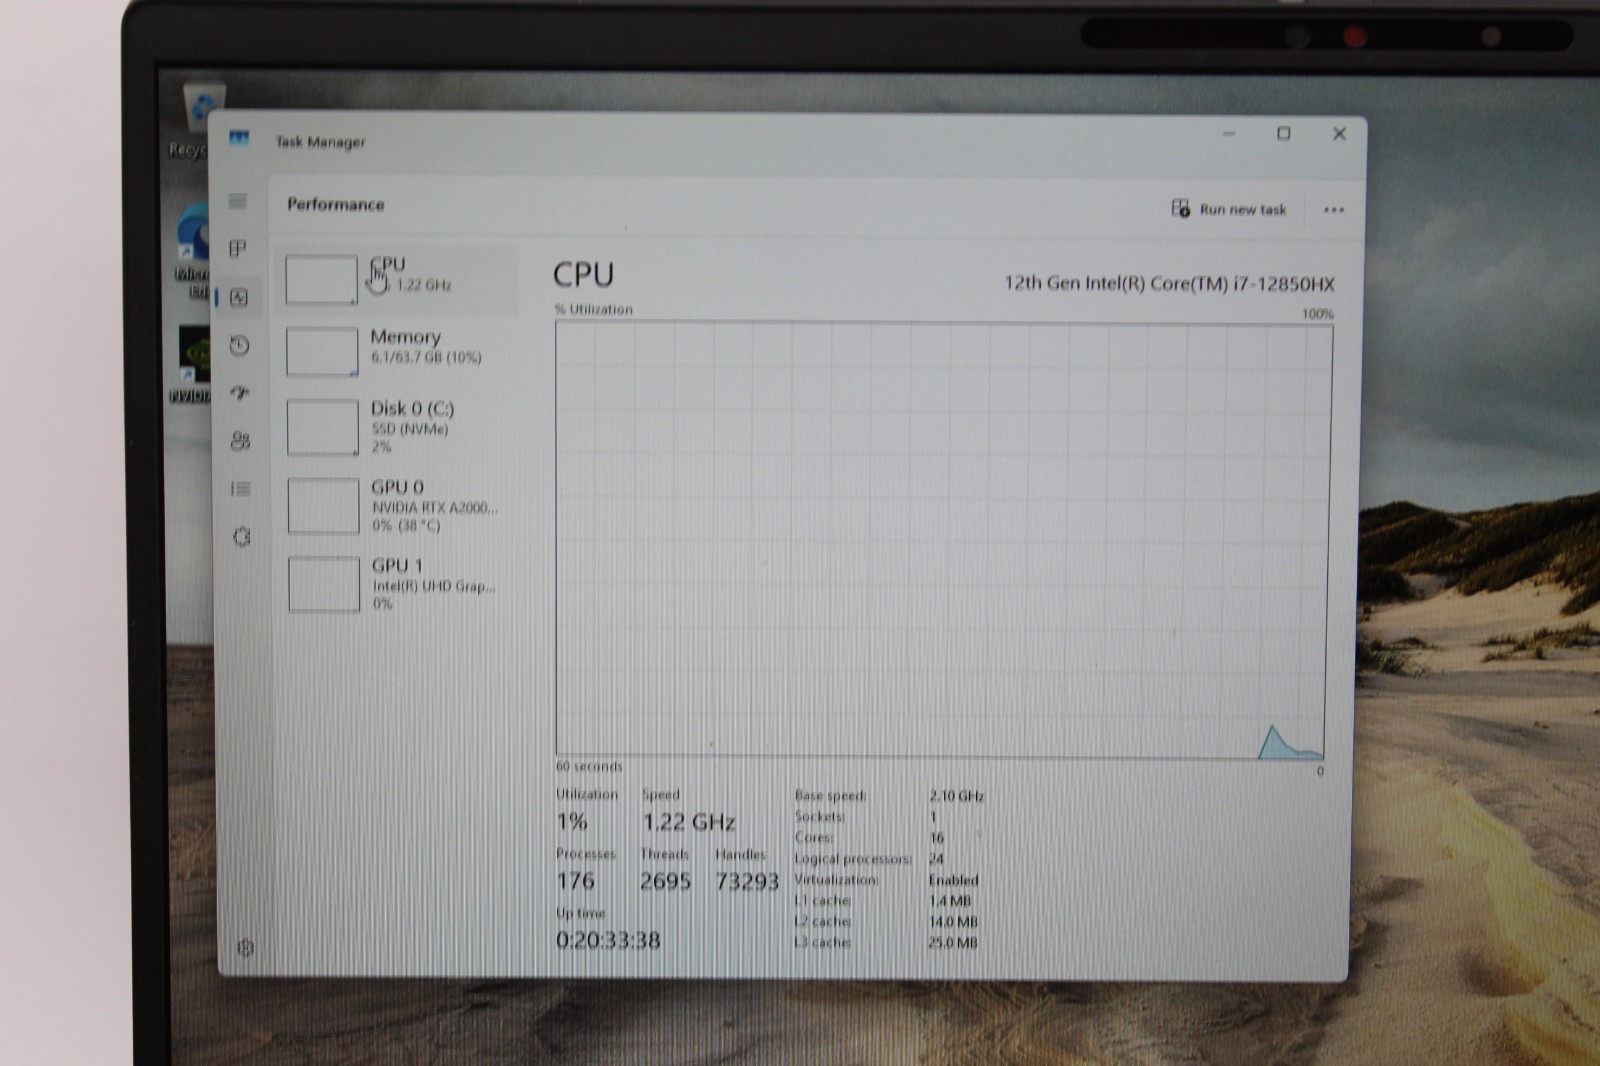The width and height of the screenshot is (1600, 1066).
Task: Click the L2 cache 14.0 MB value
Action: [953, 922]
